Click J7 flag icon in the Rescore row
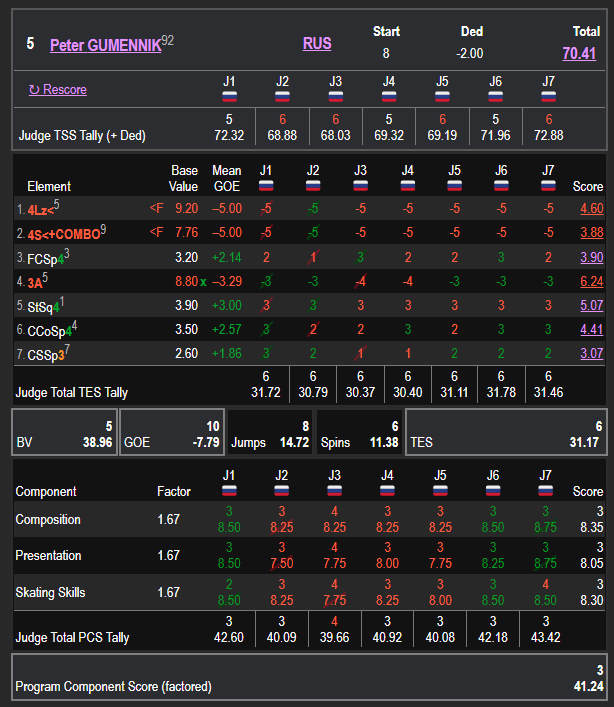 (547, 97)
